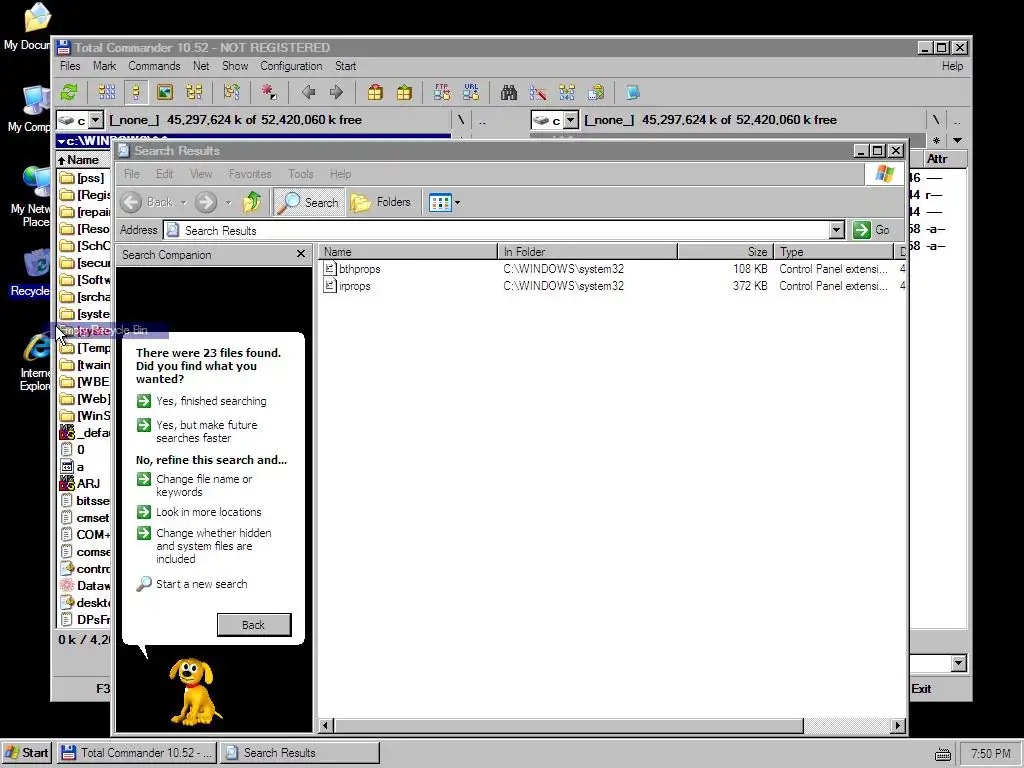Open the Total Commander command line dropdown
The width and height of the screenshot is (1024, 768).
pyautogui.click(x=958, y=664)
